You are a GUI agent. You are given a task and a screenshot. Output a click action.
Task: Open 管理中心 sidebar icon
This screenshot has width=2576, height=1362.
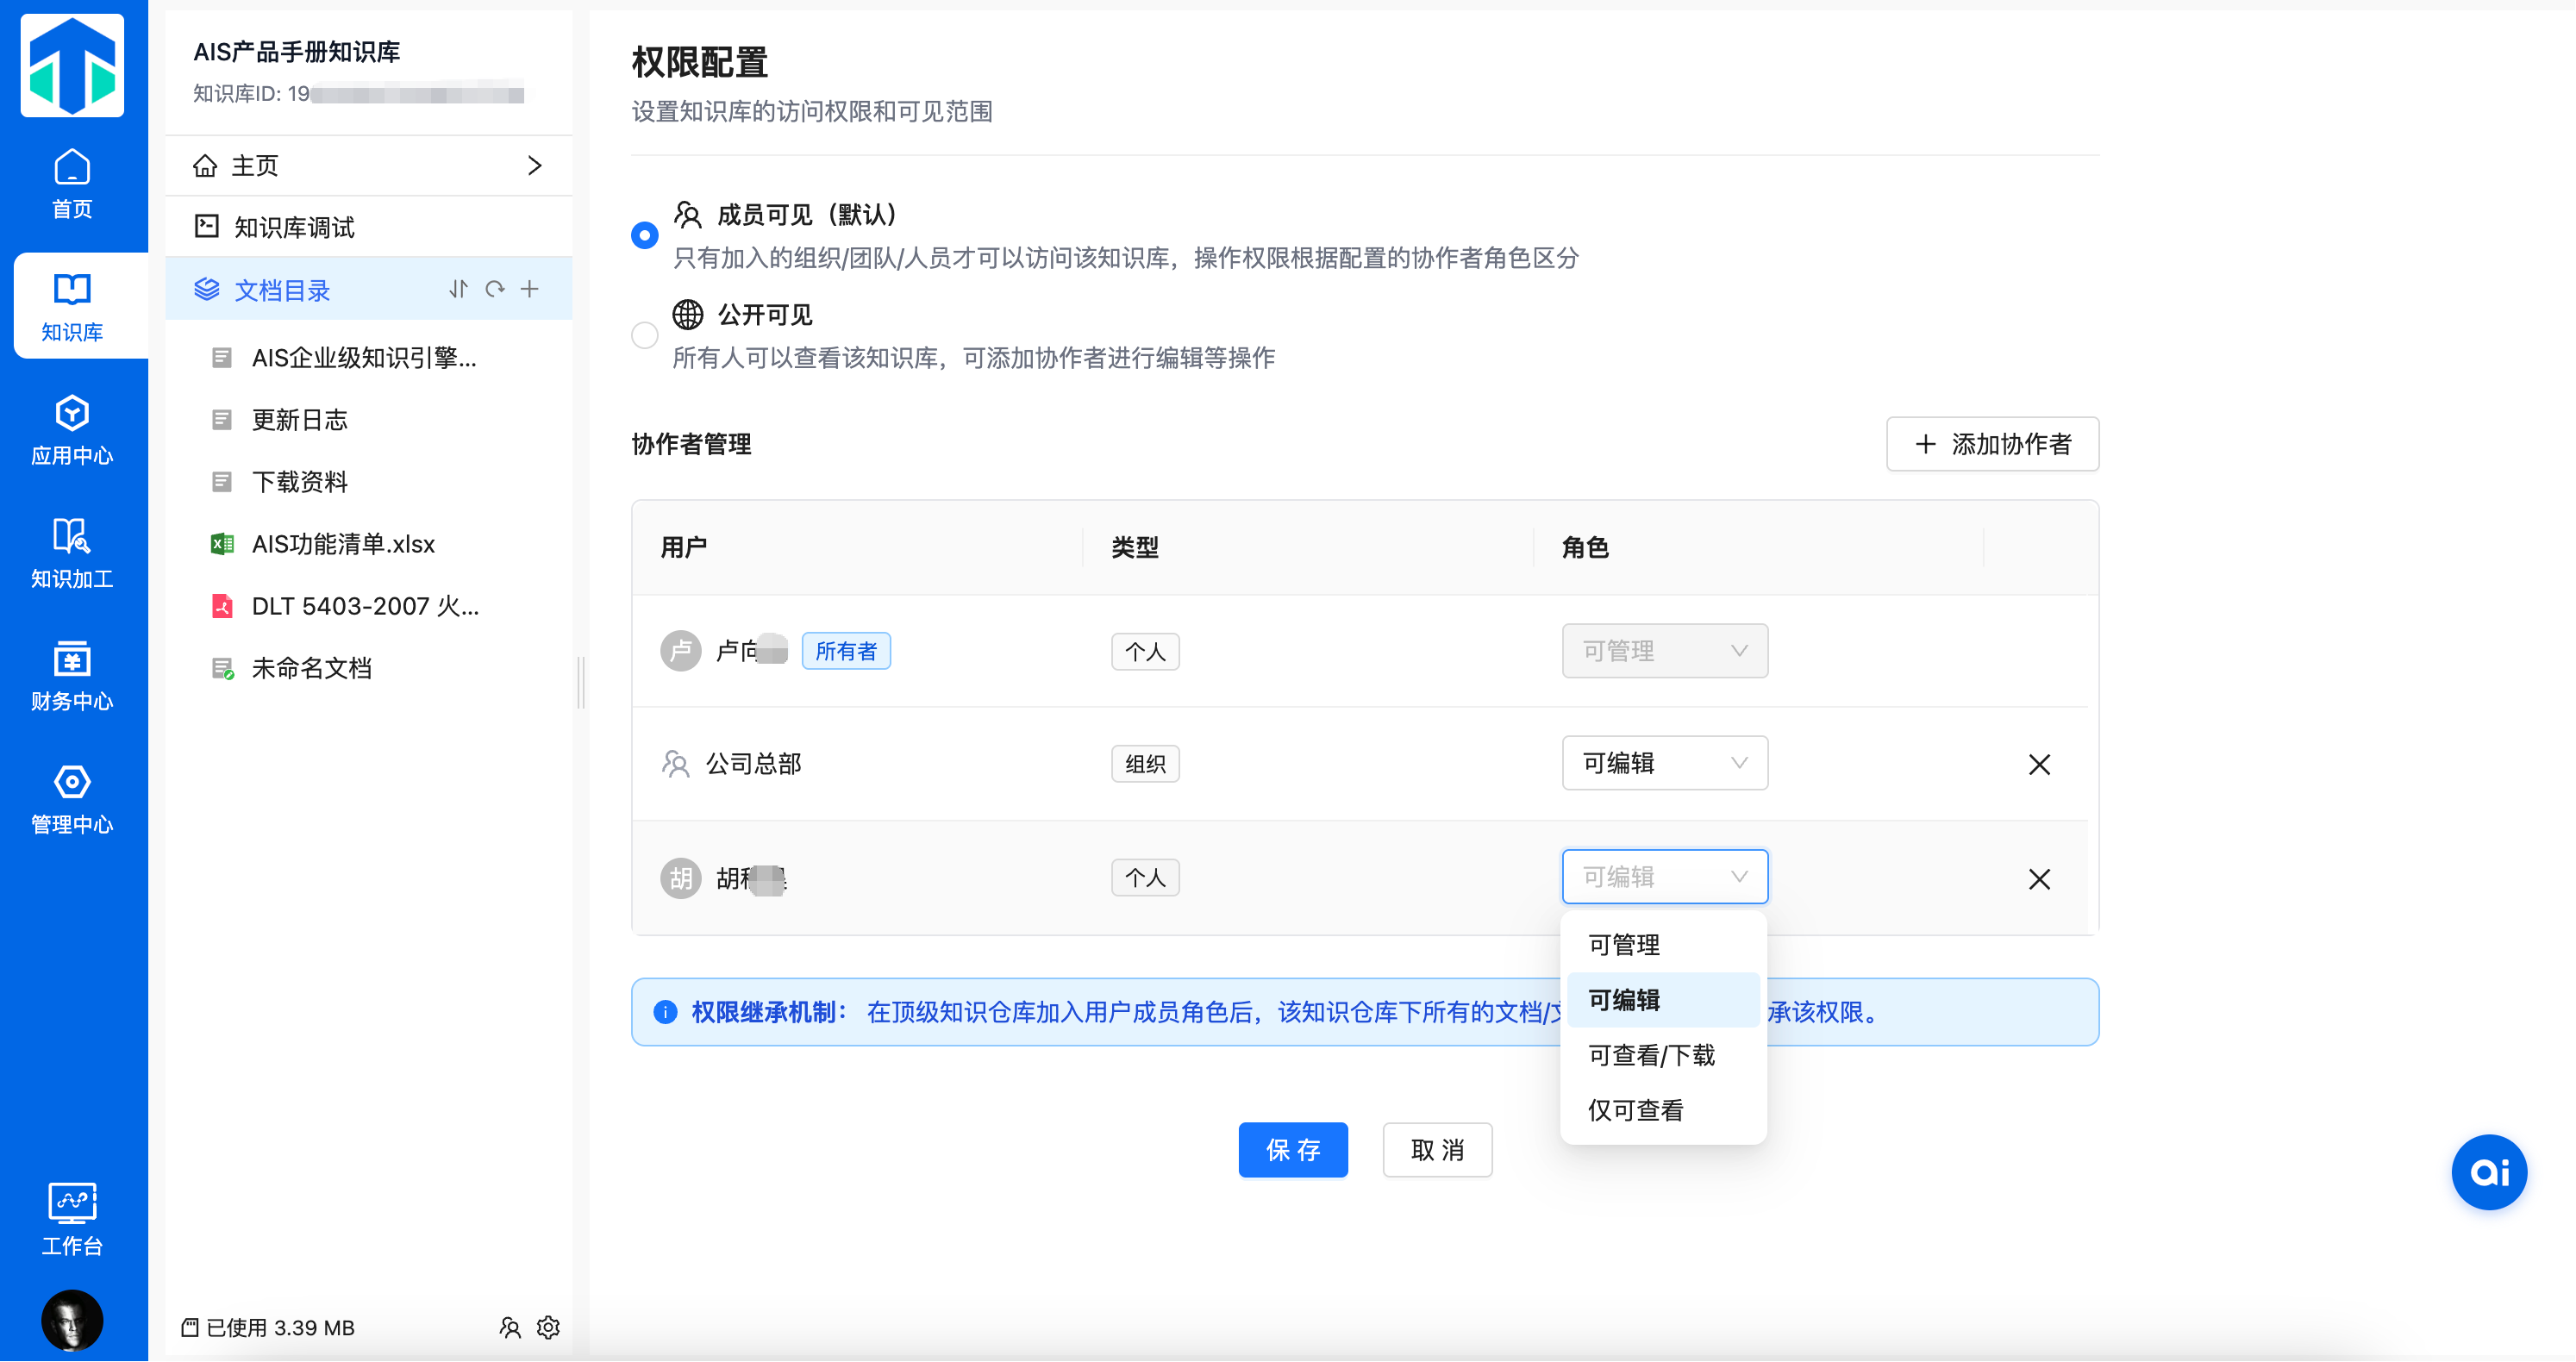point(72,799)
